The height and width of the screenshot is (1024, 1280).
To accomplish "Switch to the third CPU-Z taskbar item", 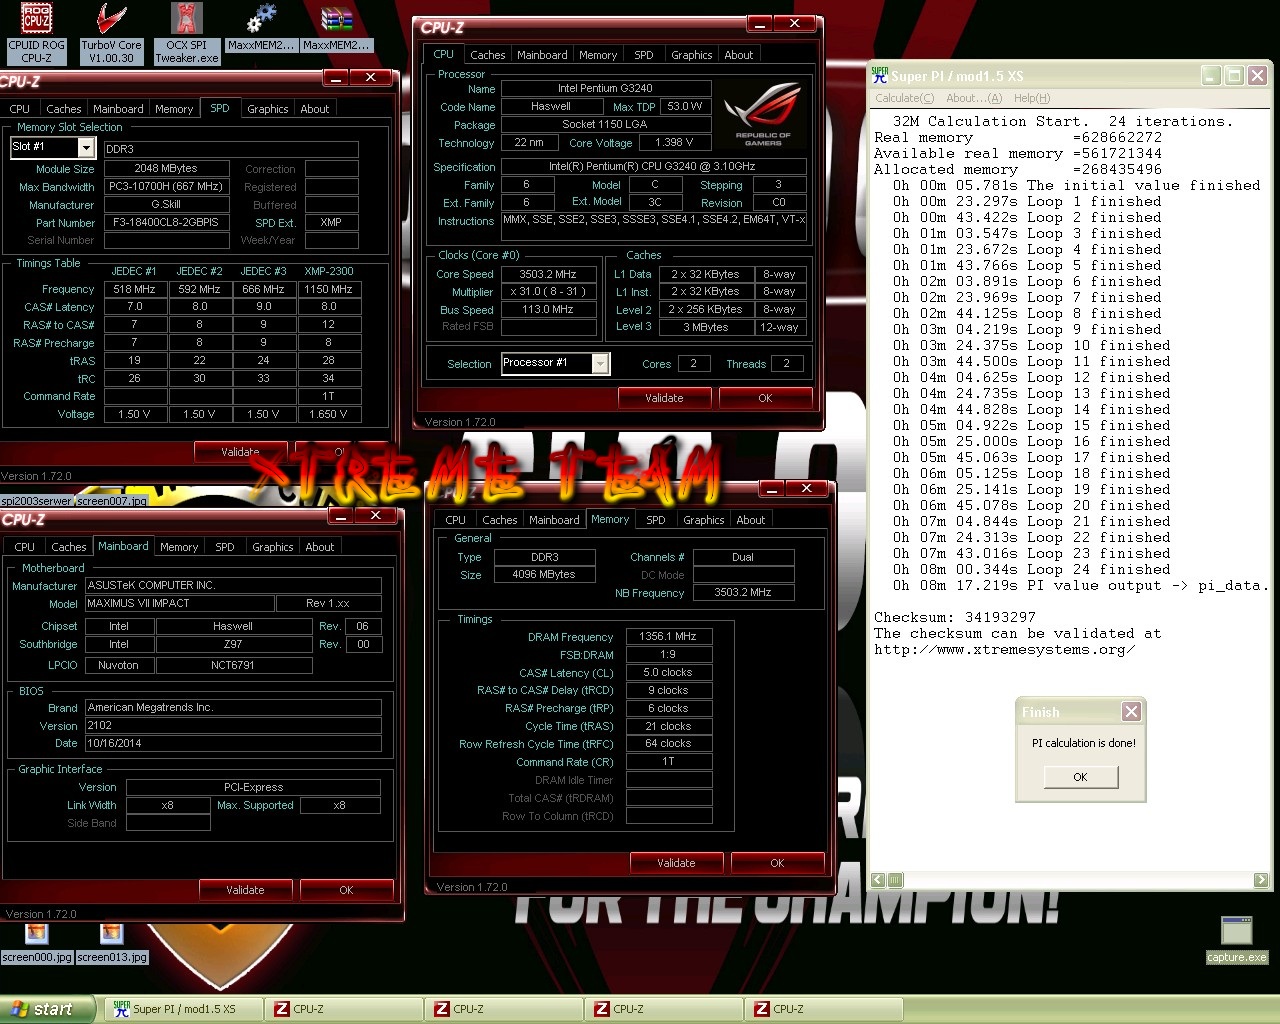I will point(664,1009).
